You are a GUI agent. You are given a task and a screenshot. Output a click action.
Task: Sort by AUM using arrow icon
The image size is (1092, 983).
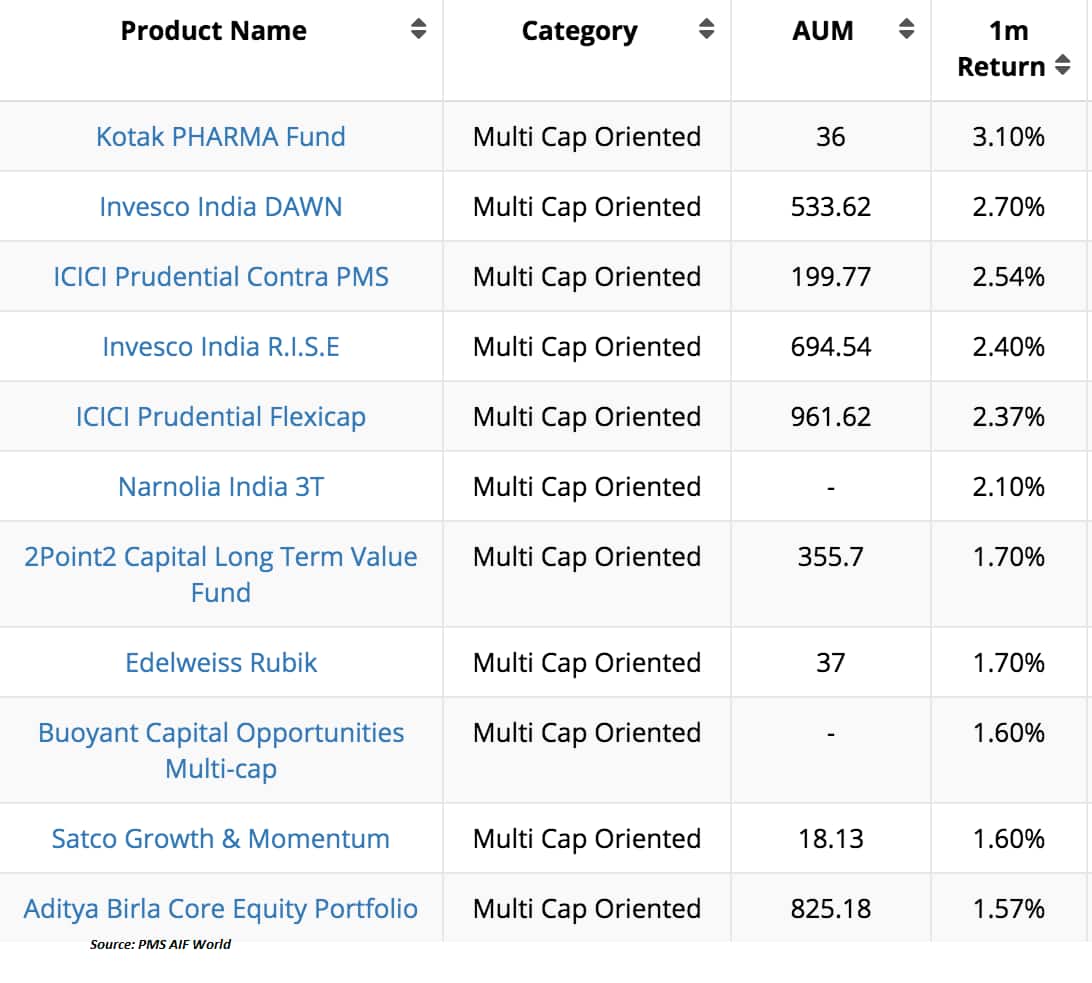point(906,30)
